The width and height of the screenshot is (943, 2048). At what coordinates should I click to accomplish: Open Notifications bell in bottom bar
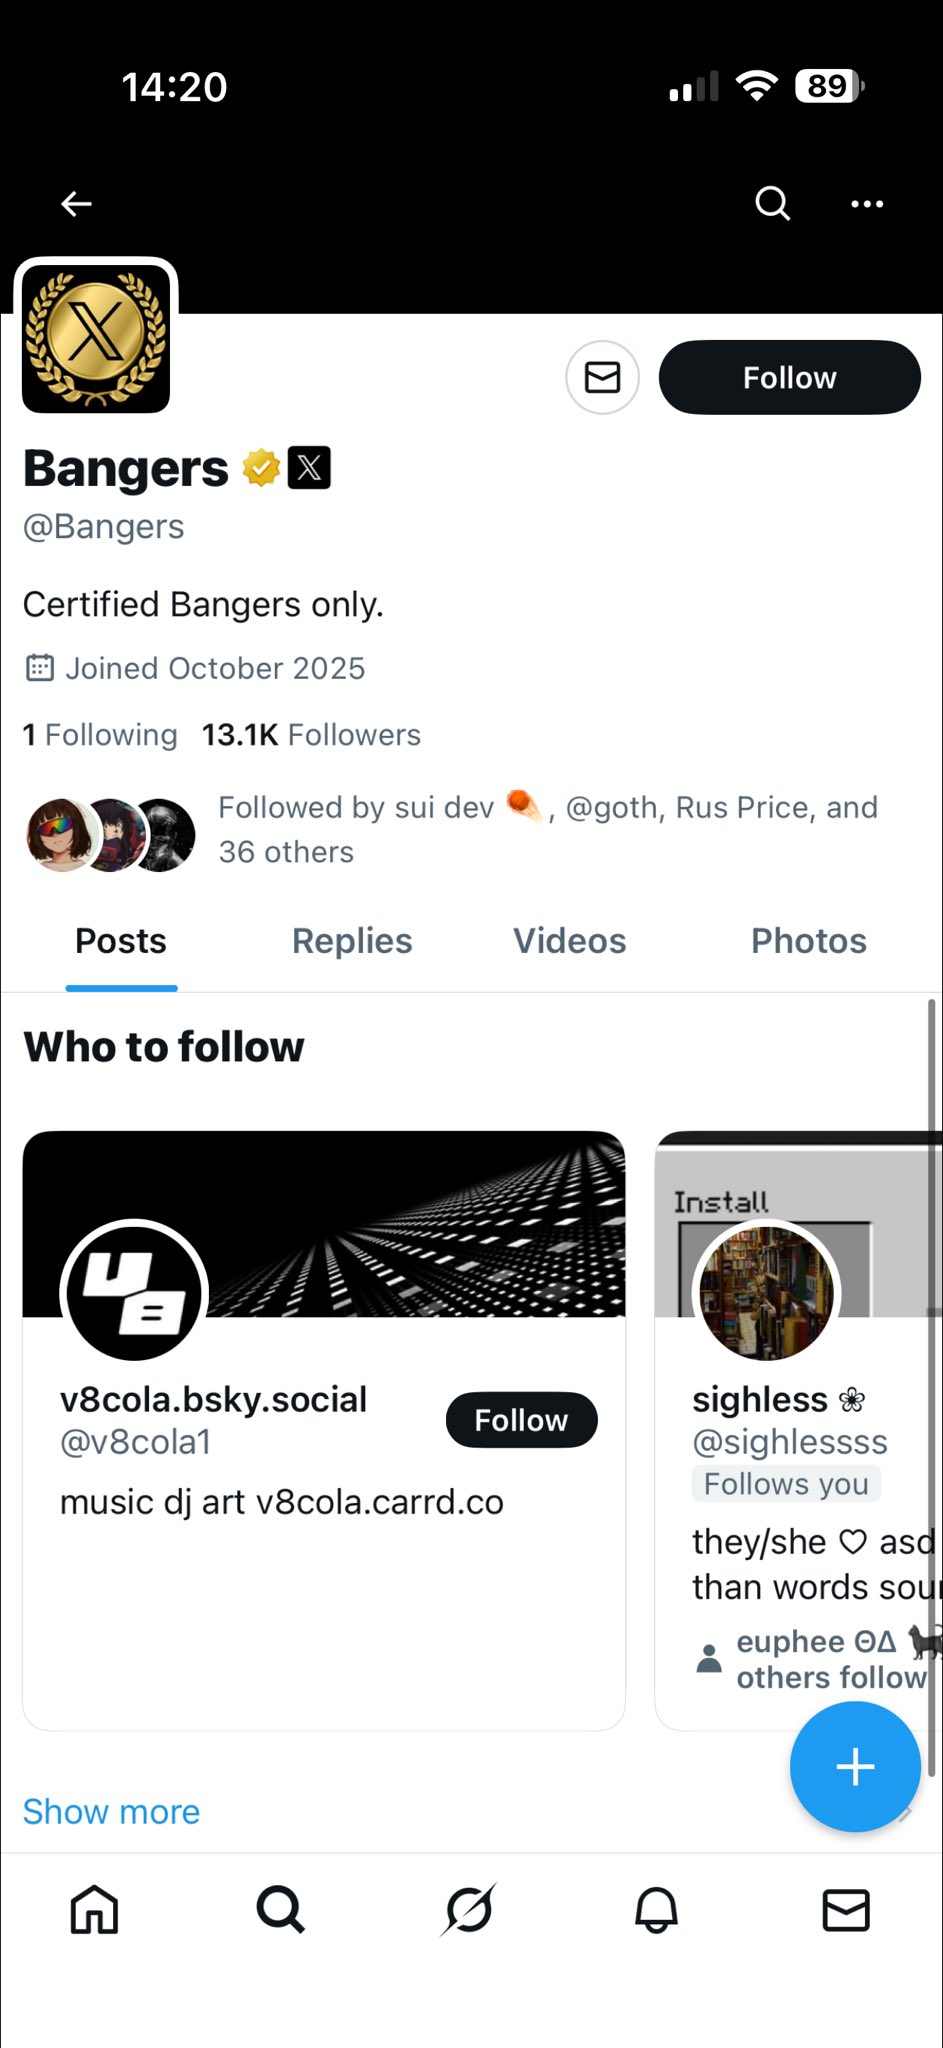pyautogui.click(x=656, y=1910)
